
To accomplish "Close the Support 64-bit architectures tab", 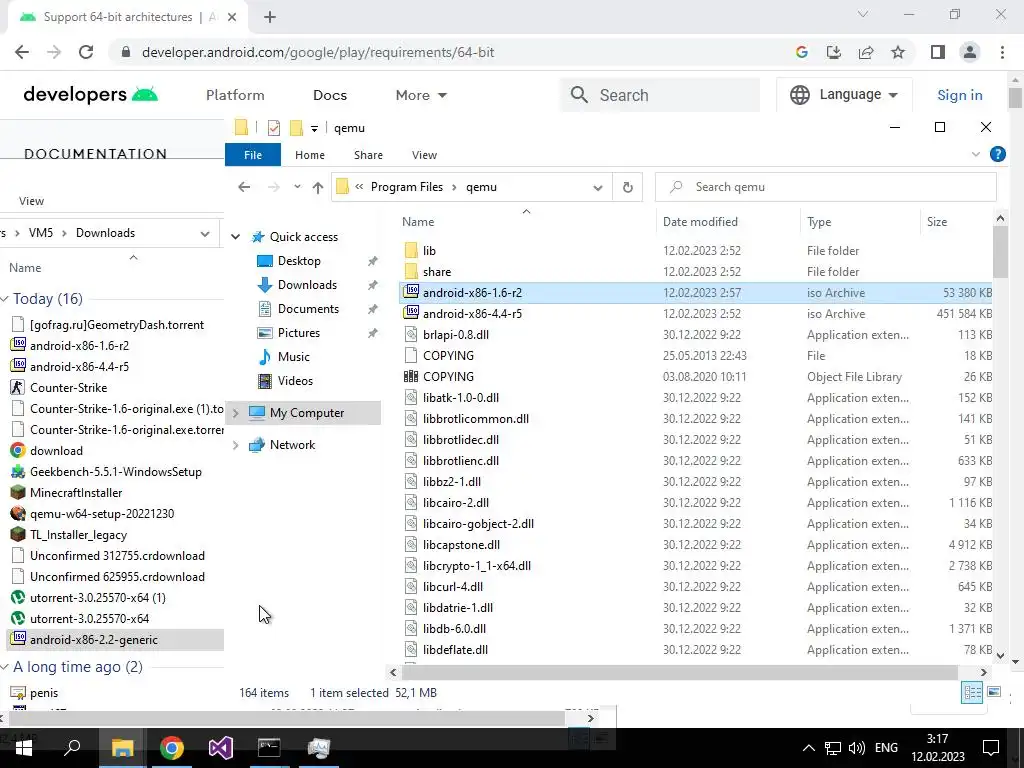I will (232, 17).
